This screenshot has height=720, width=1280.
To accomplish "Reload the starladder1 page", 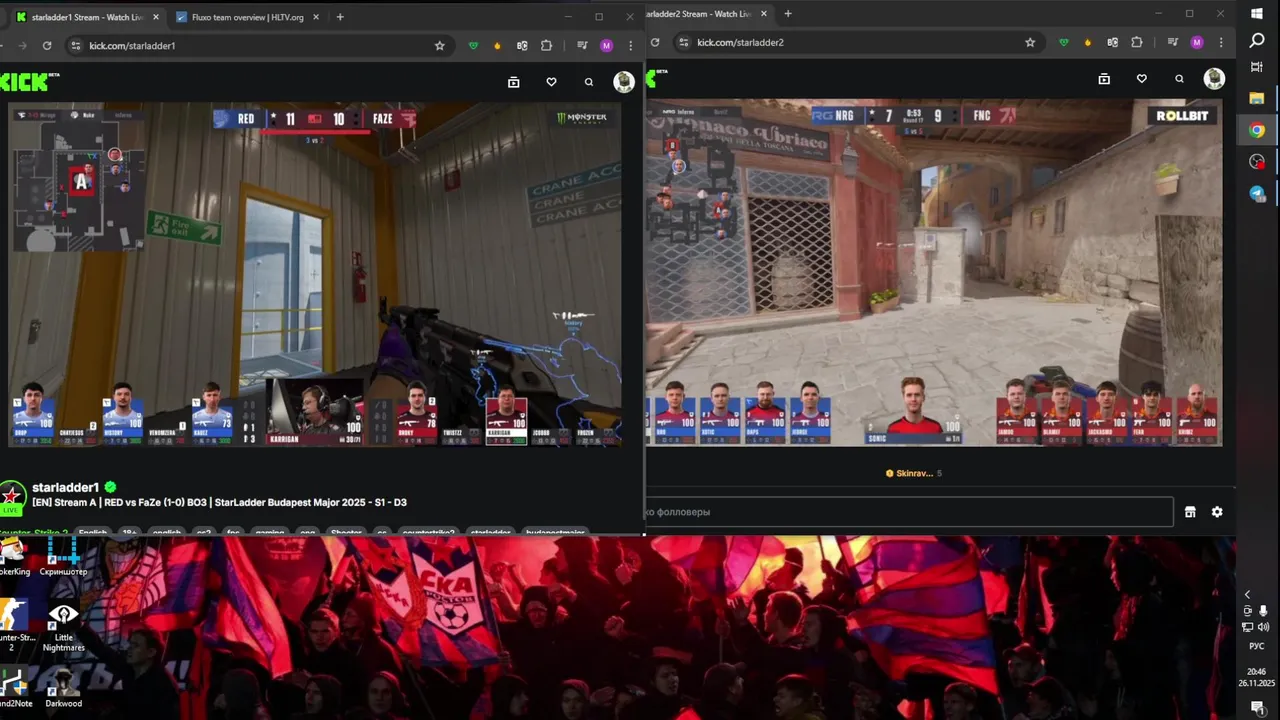I will pos(46,45).
